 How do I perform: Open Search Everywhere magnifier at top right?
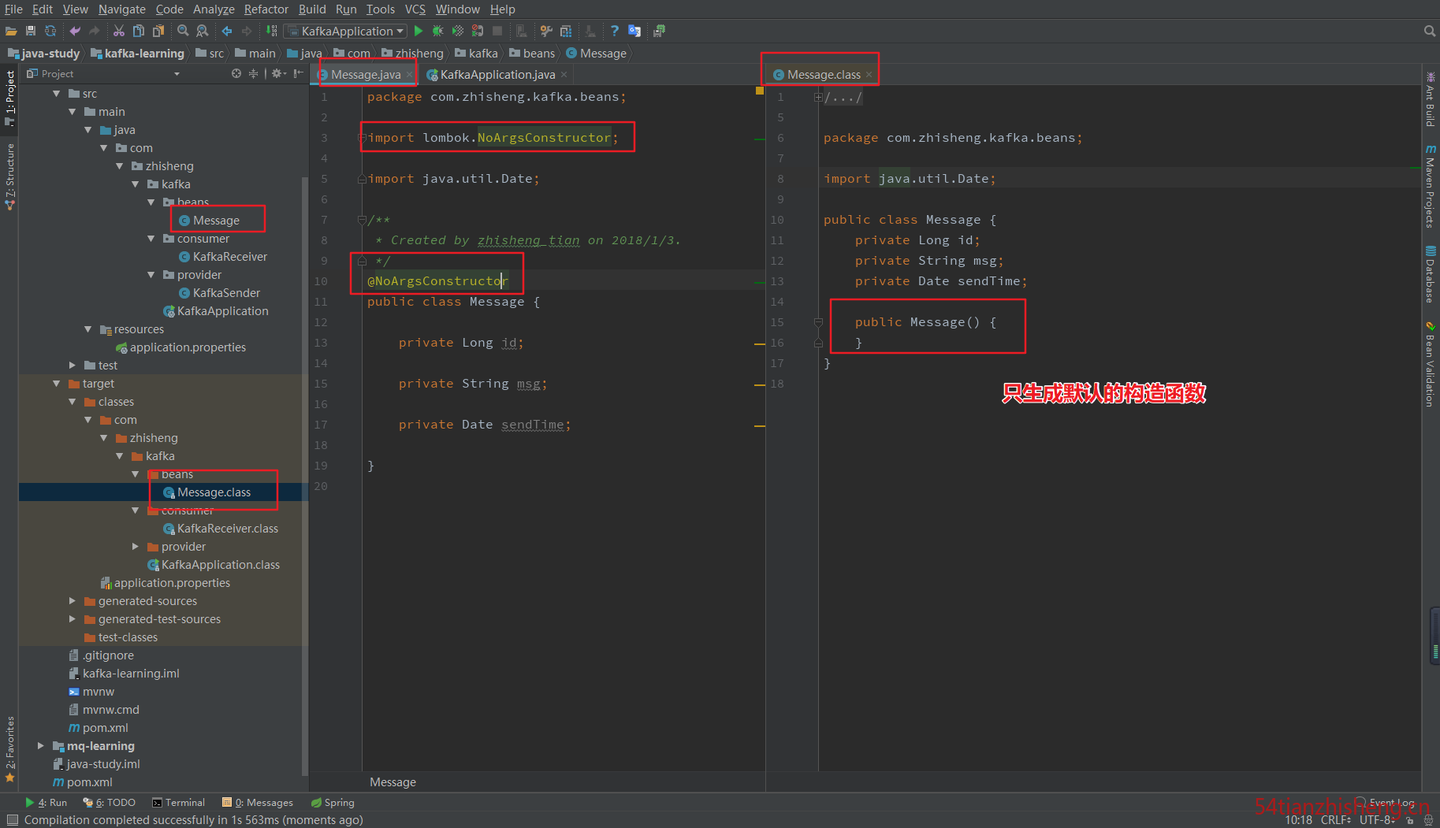pyautogui.click(x=1429, y=31)
